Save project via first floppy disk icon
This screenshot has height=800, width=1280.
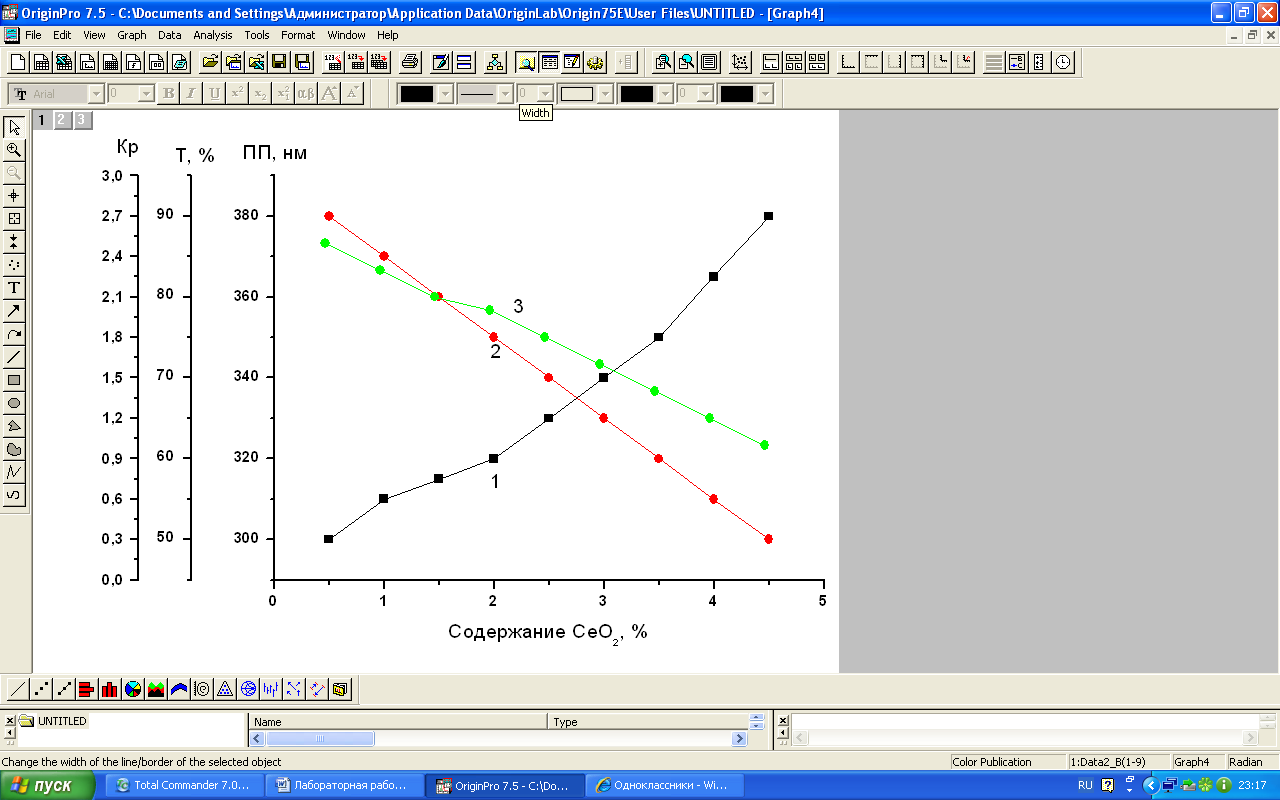(279, 62)
